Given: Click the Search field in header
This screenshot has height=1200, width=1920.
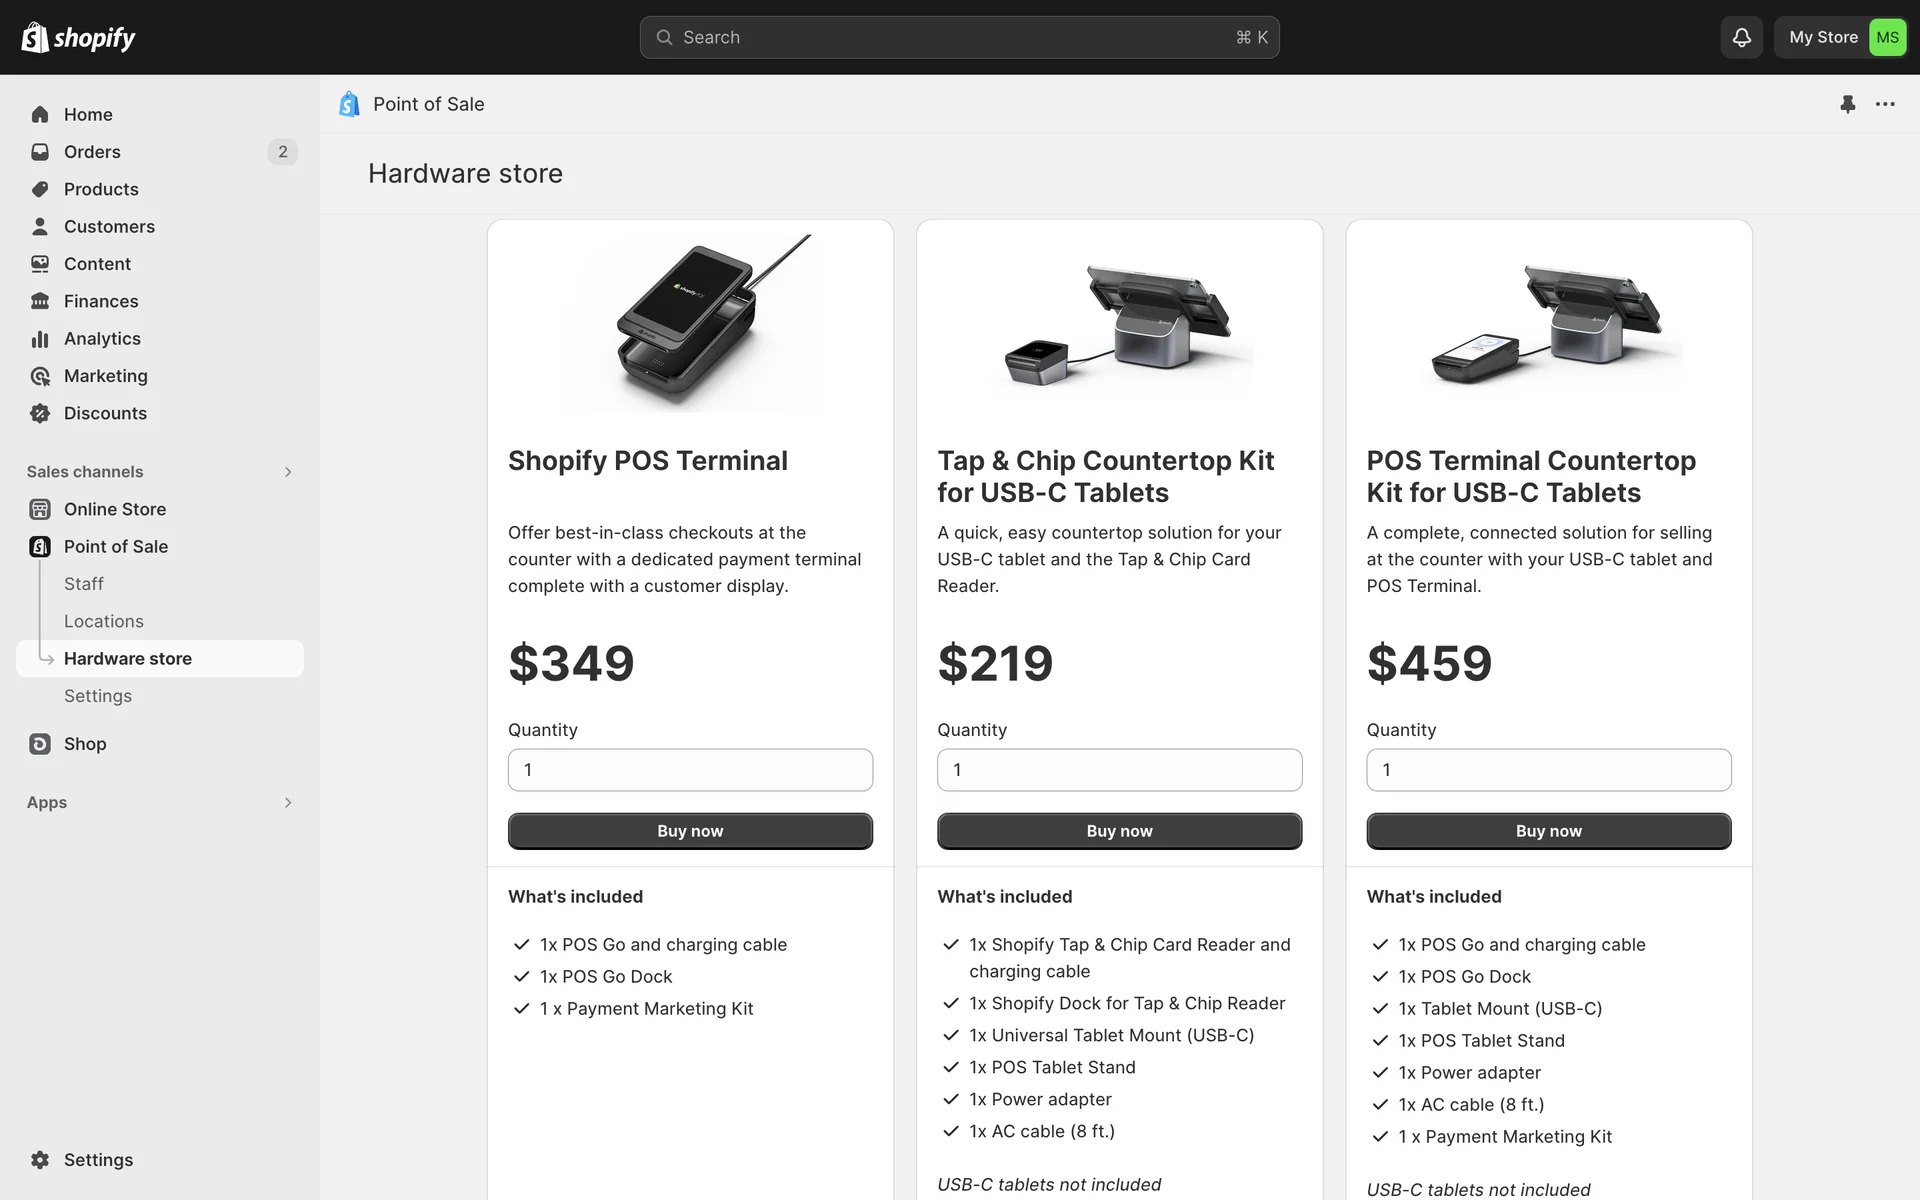Looking at the screenshot, I should 959,38.
